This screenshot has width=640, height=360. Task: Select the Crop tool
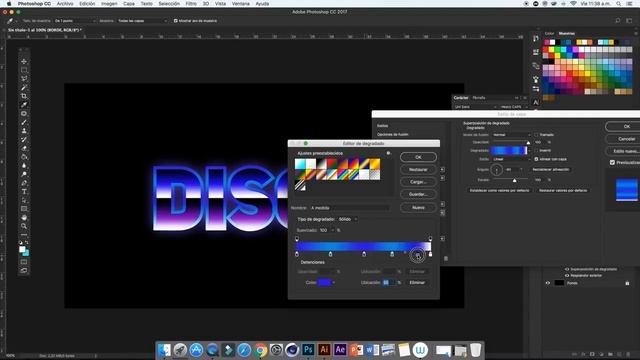pyautogui.click(x=24, y=96)
